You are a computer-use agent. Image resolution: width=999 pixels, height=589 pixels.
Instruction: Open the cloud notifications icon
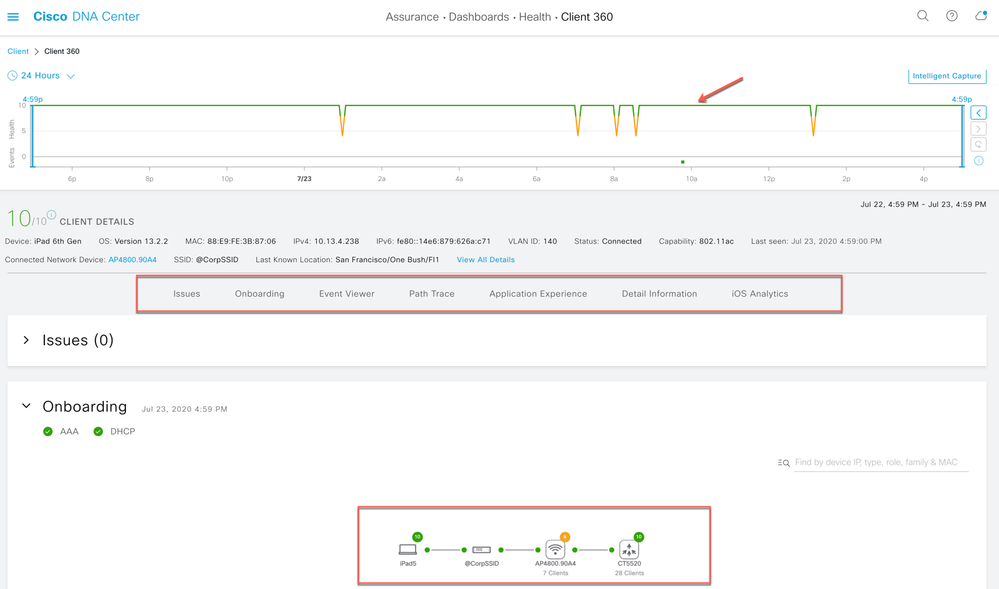click(x=981, y=15)
